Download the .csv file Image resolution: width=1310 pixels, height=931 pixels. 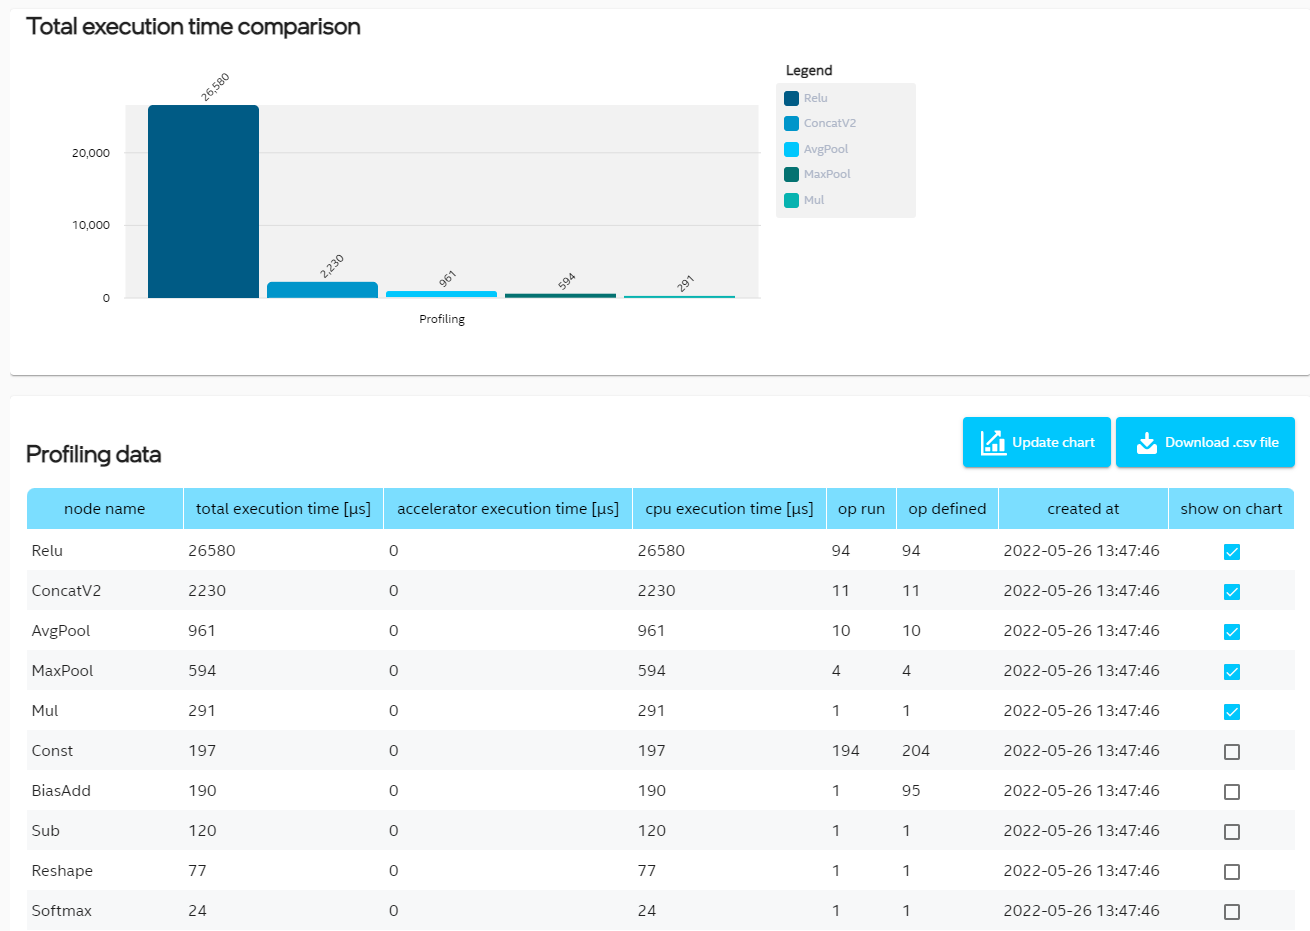coord(1205,442)
